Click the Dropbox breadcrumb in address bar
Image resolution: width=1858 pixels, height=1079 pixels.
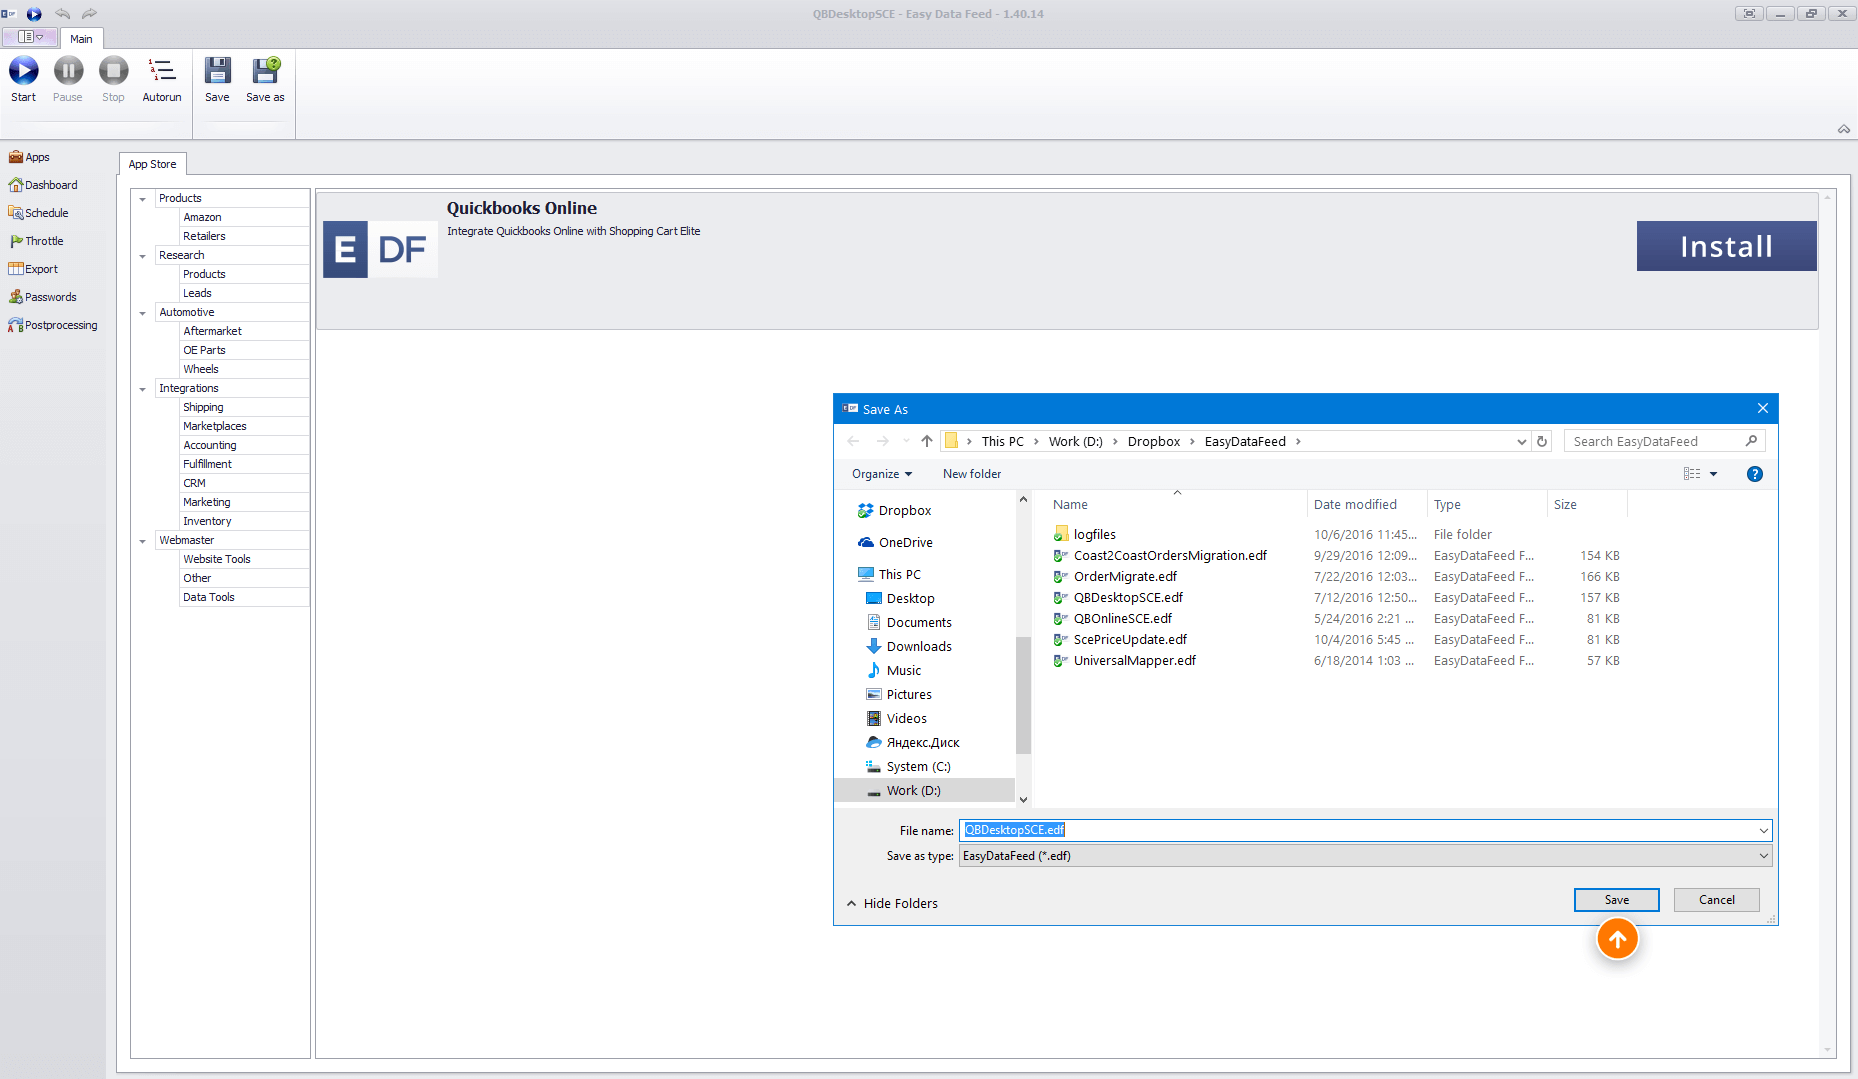point(1153,441)
